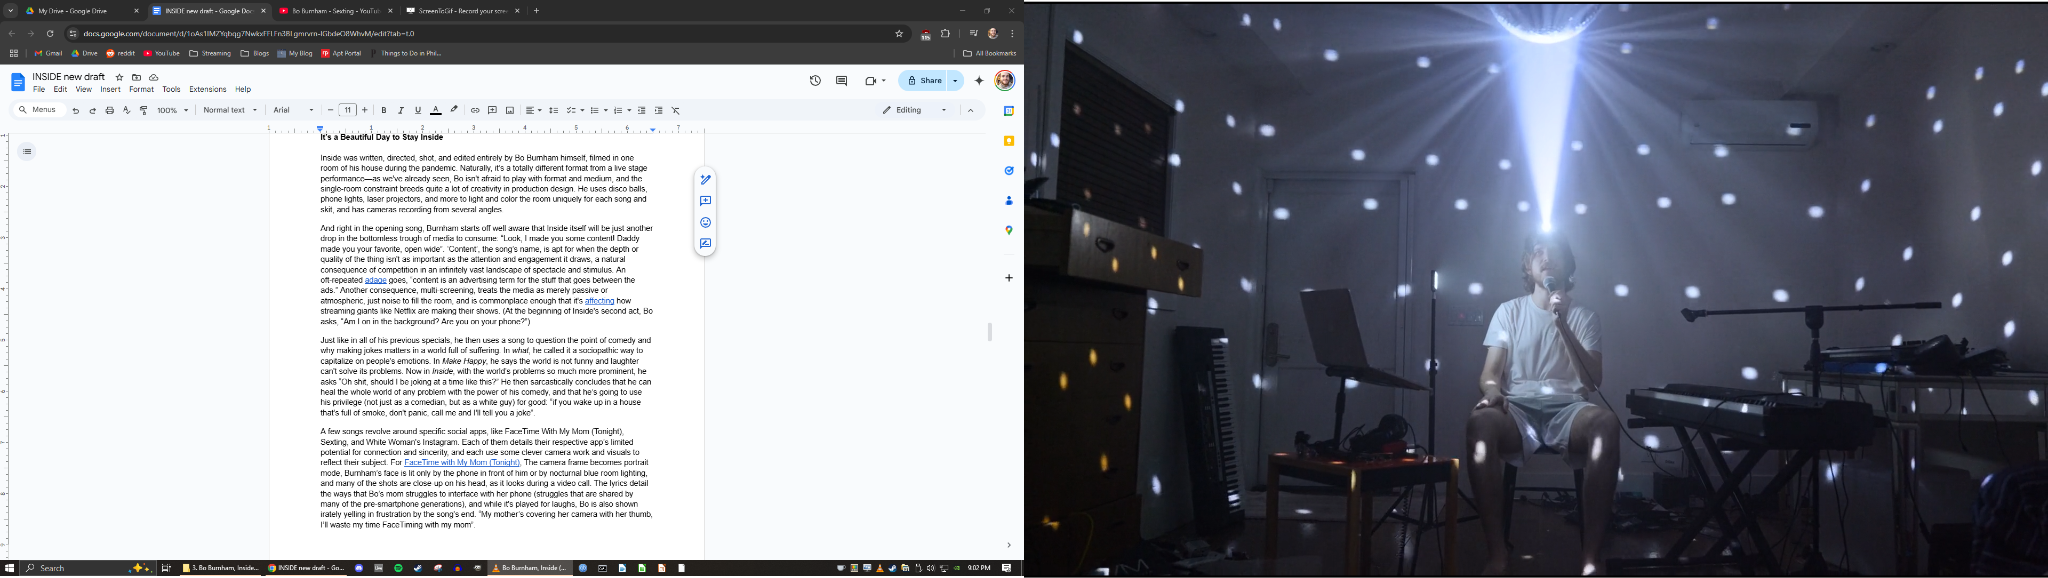This screenshot has height=578, width=2048.
Task: Star the INSIDE new draft document
Action: 120,77
